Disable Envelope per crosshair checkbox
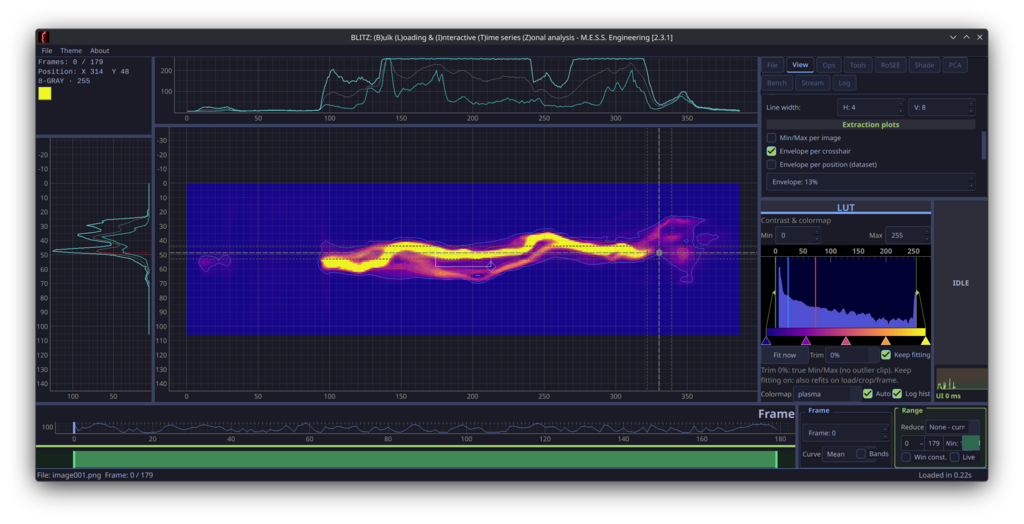This screenshot has width=1024, height=524. tap(771, 151)
